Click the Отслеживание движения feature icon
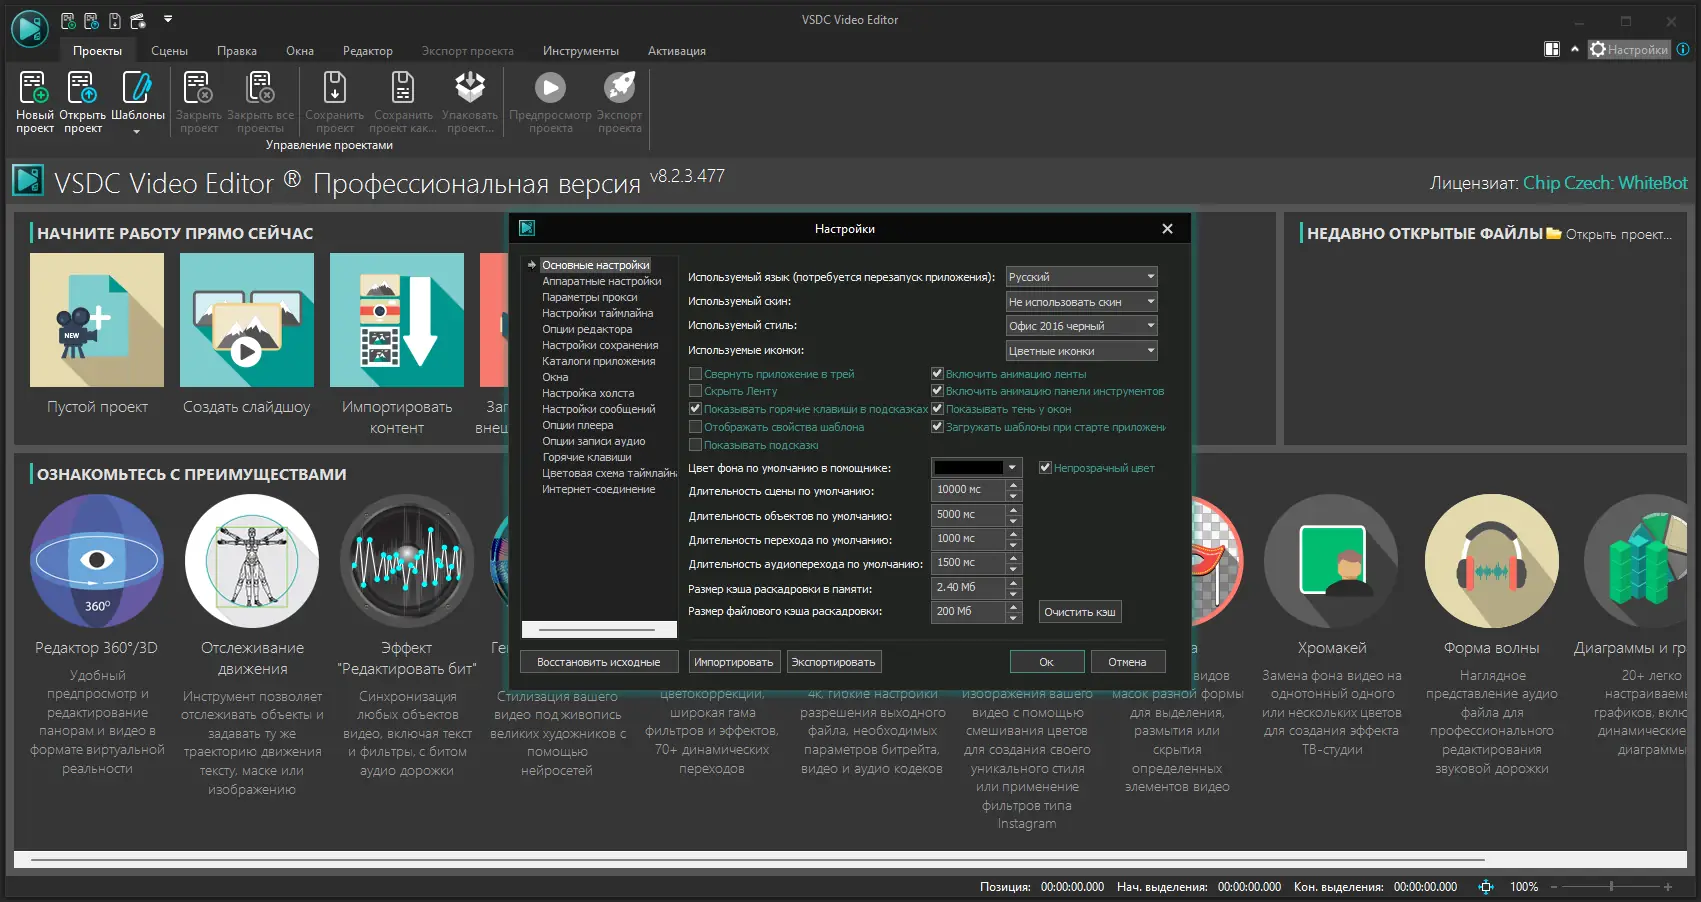Screen dimensions: 1701x902 (252, 561)
